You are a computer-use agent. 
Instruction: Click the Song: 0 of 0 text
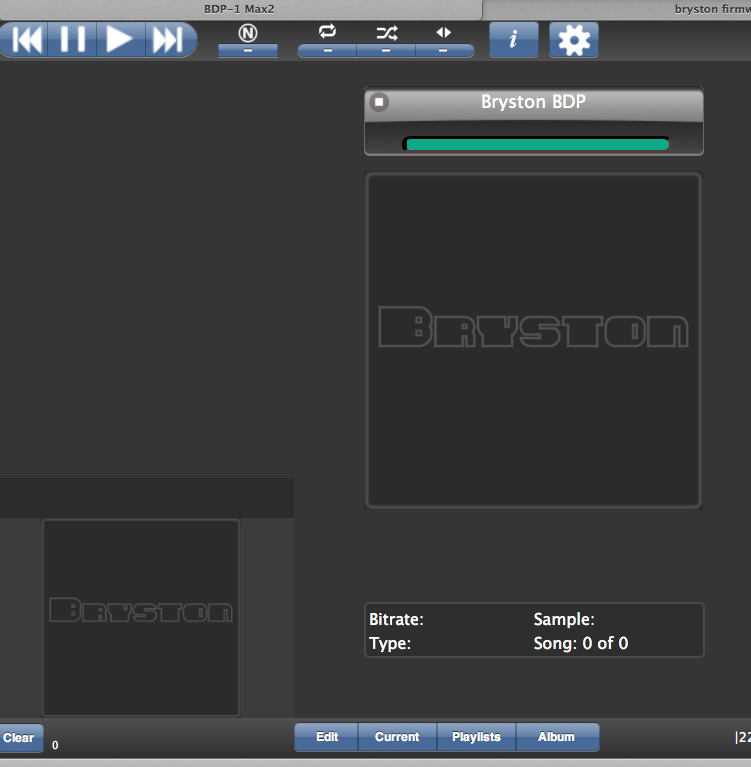[x=581, y=643]
